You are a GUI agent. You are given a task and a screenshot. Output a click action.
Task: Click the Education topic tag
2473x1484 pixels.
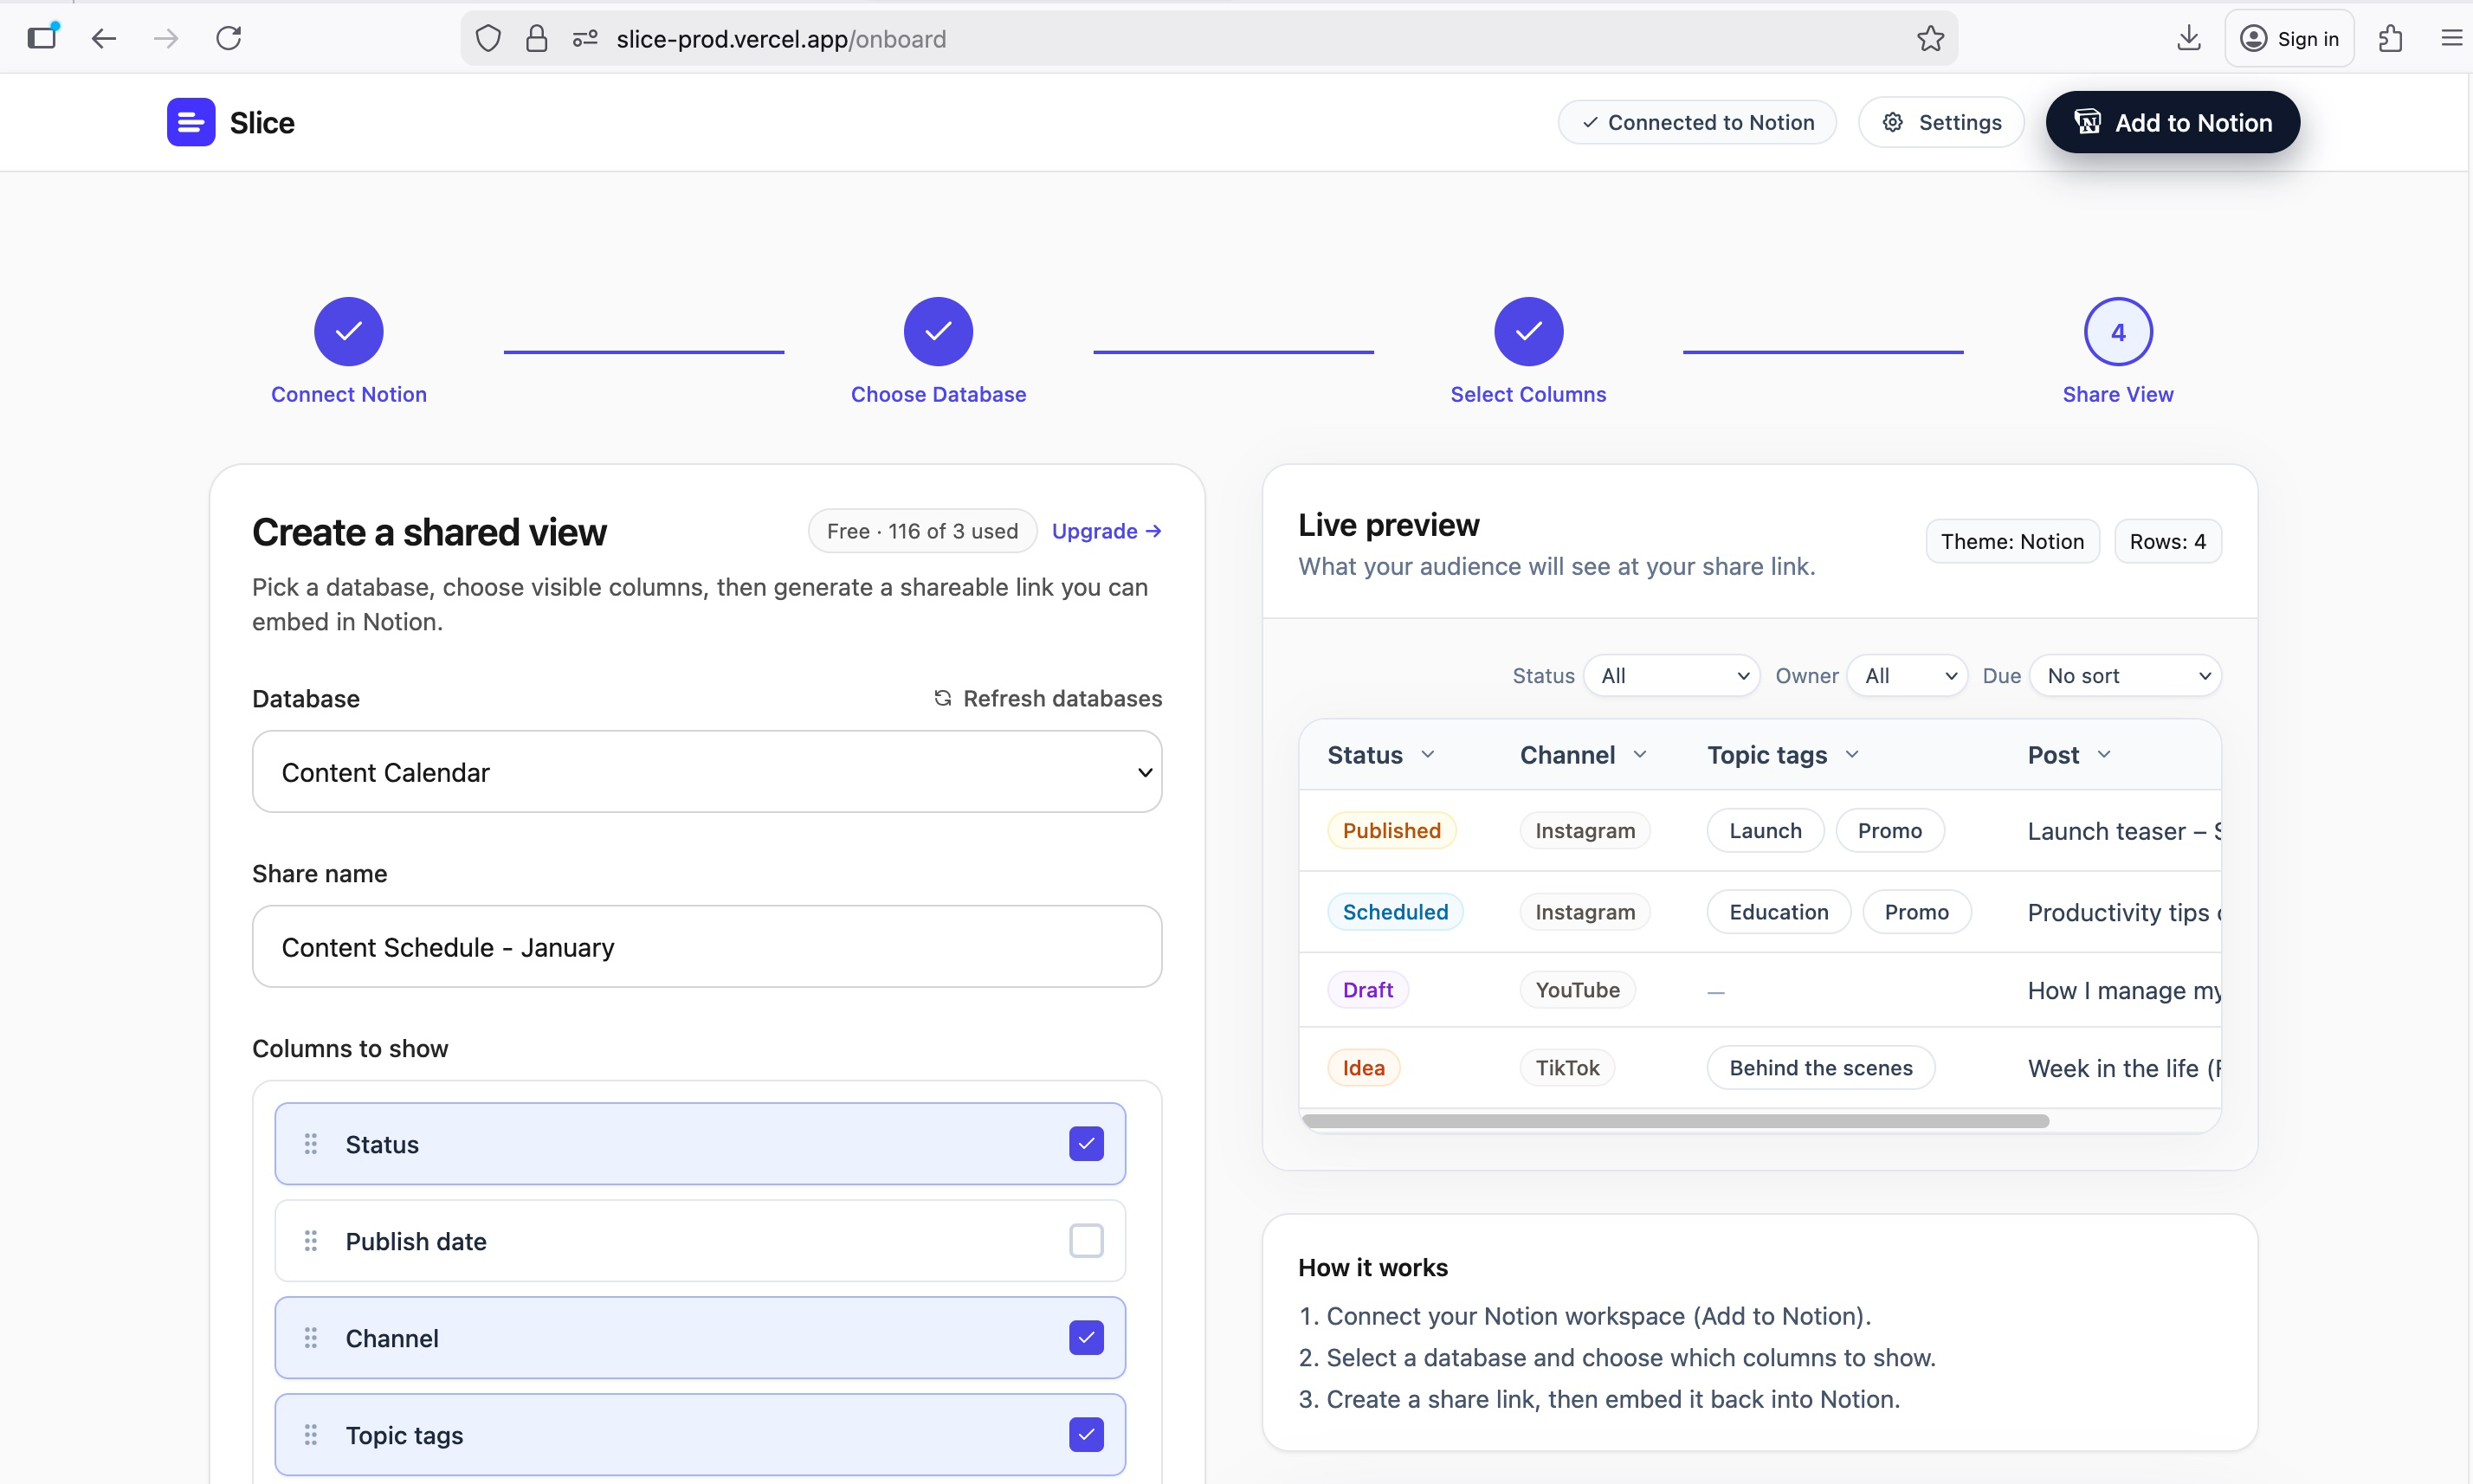[1778, 912]
